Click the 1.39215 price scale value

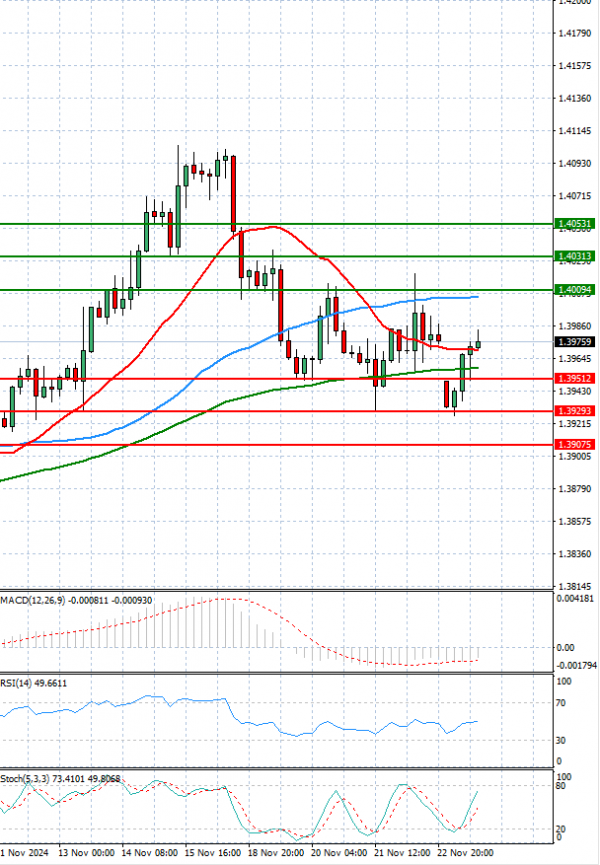coord(575,424)
